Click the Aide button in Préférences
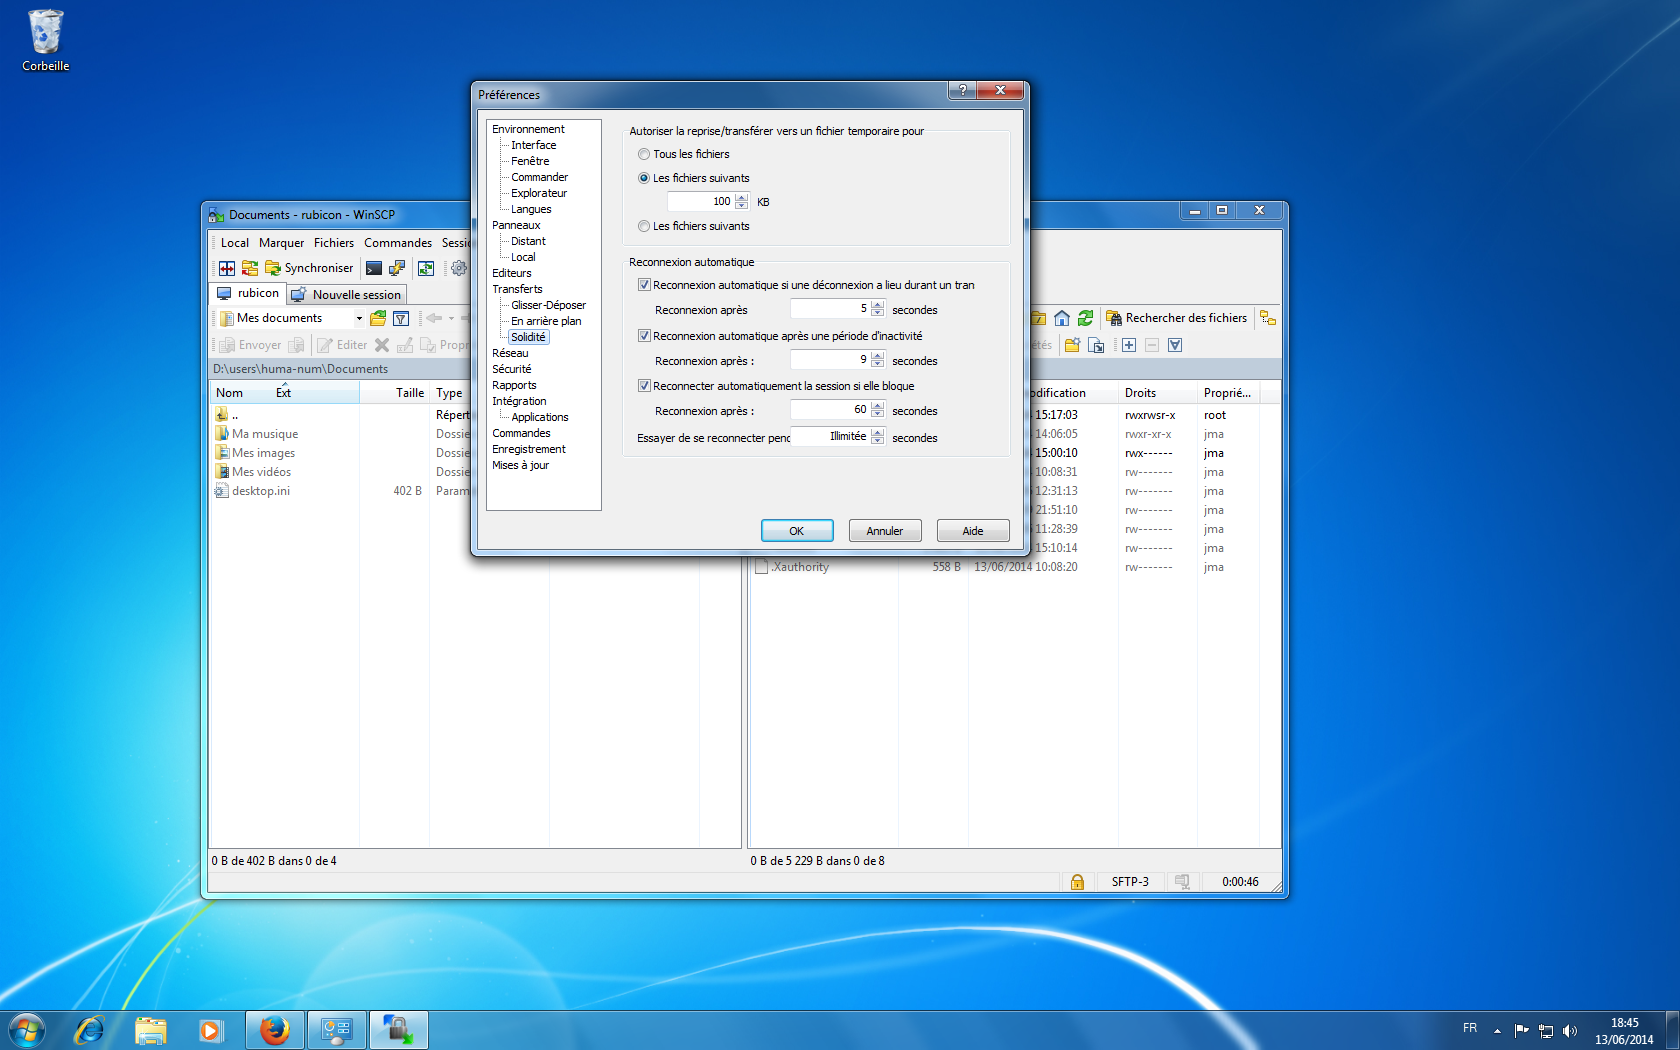Image resolution: width=1680 pixels, height=1050 pixels. (972, 531)
